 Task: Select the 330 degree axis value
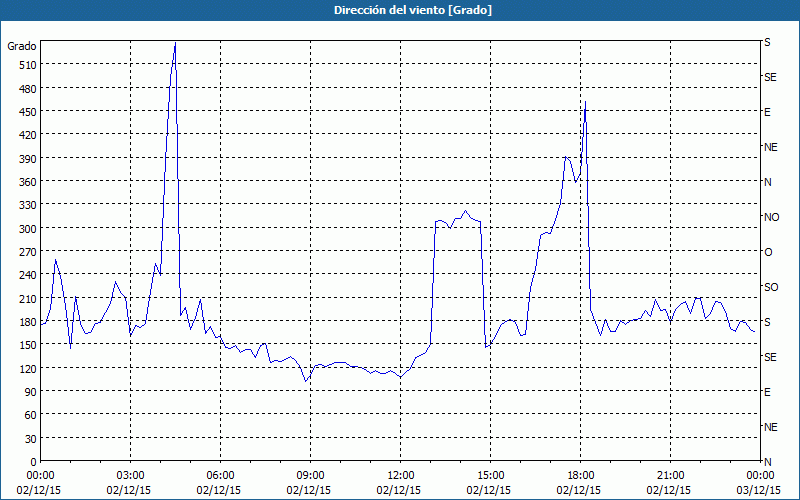tap(28, 205)
